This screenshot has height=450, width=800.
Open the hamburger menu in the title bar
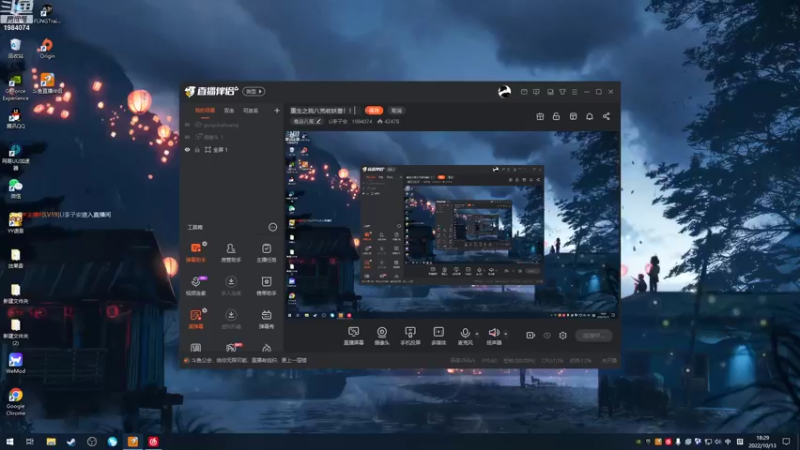[x=574, y=92]
